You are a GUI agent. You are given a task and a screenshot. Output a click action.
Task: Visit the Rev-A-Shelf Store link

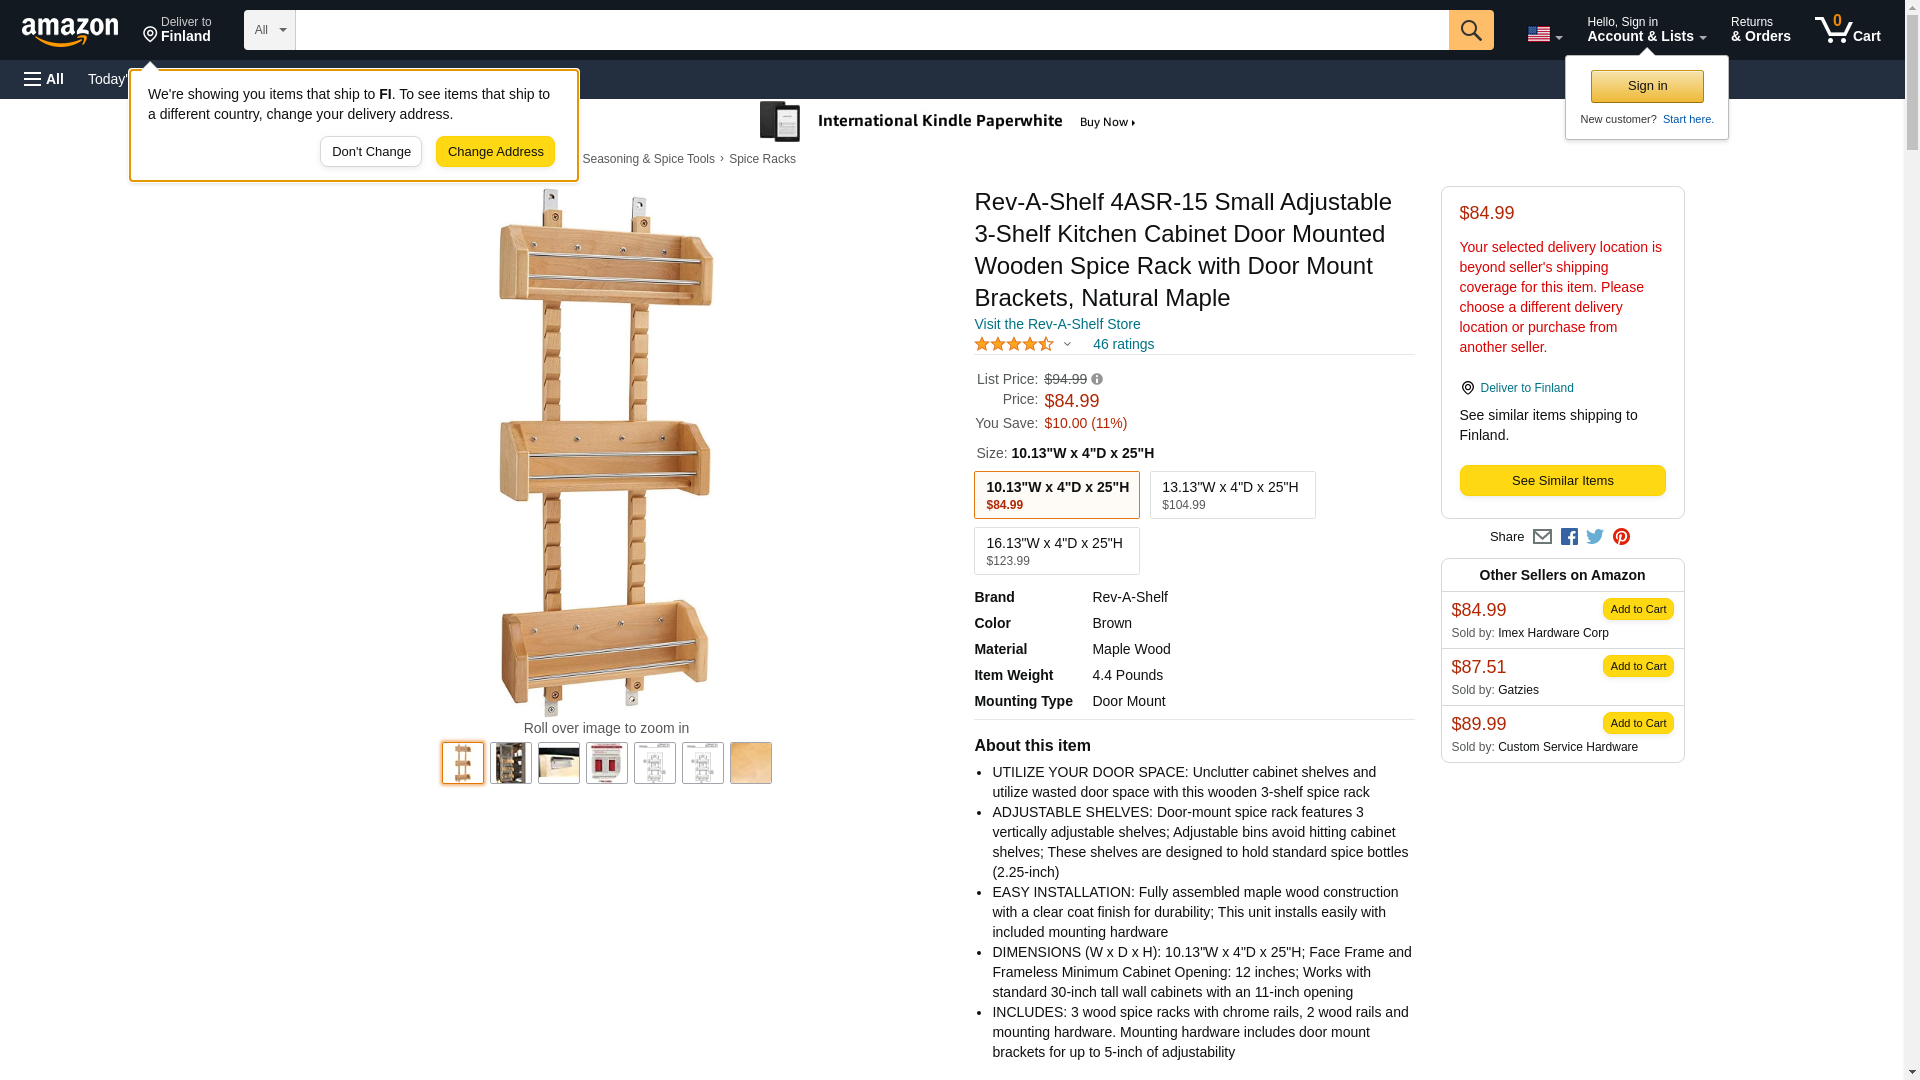coord(1056,324)
